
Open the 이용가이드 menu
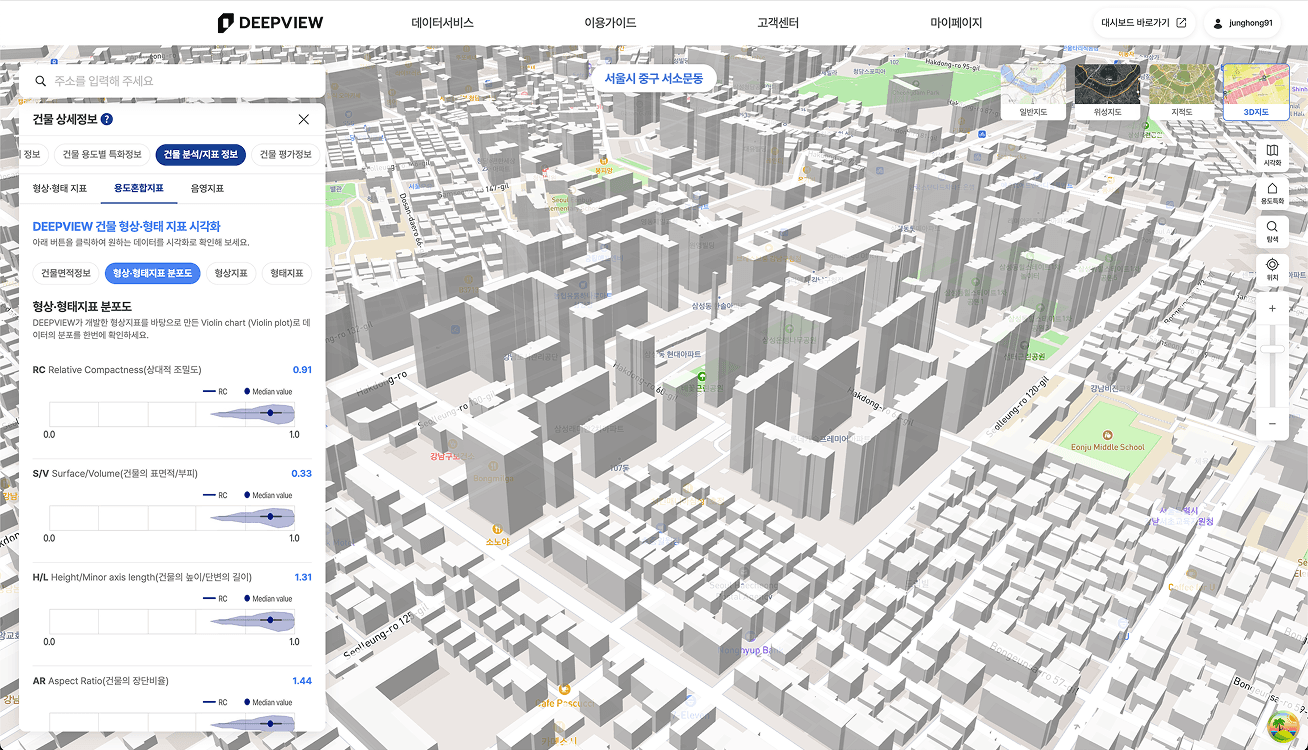[610, 22]
